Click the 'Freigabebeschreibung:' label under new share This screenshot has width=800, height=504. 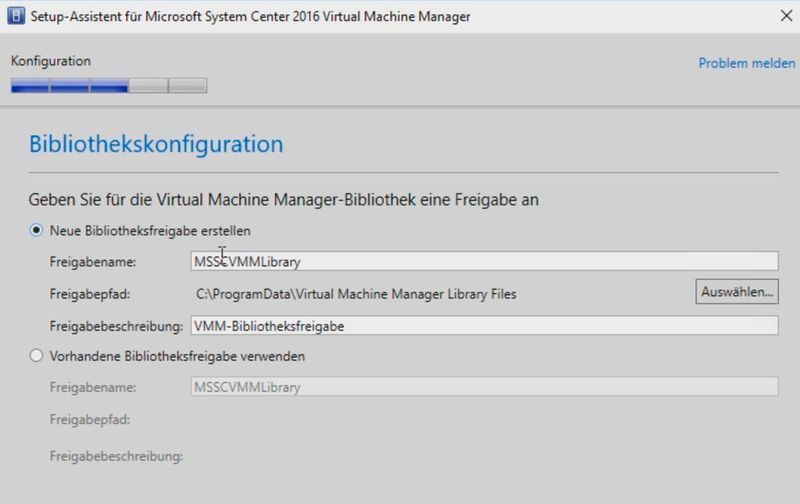tap(116, 326)
